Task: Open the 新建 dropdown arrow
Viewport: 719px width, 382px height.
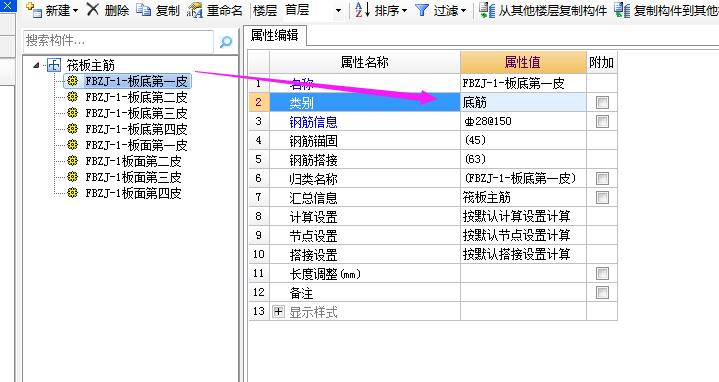Action: (x=75, y=11)
